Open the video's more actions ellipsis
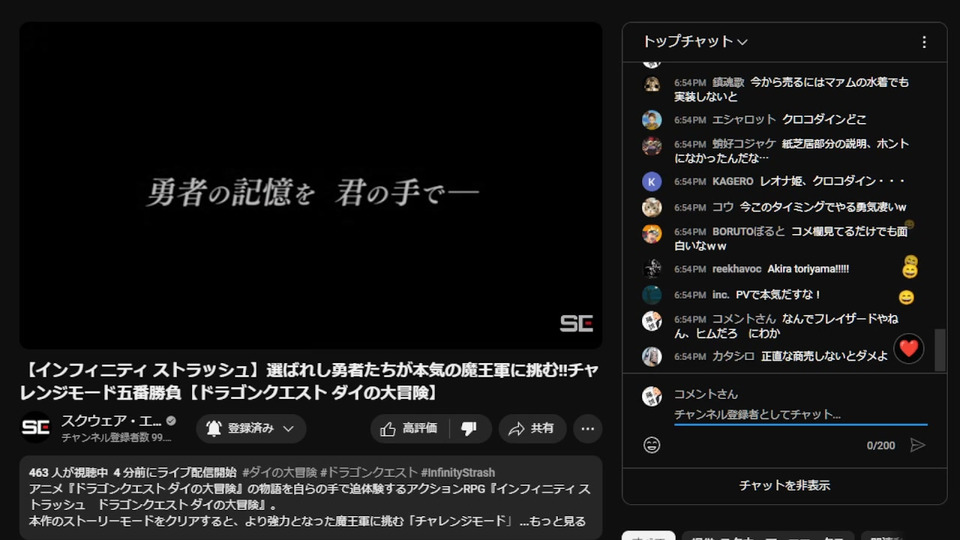 click(x=588, y=429)
